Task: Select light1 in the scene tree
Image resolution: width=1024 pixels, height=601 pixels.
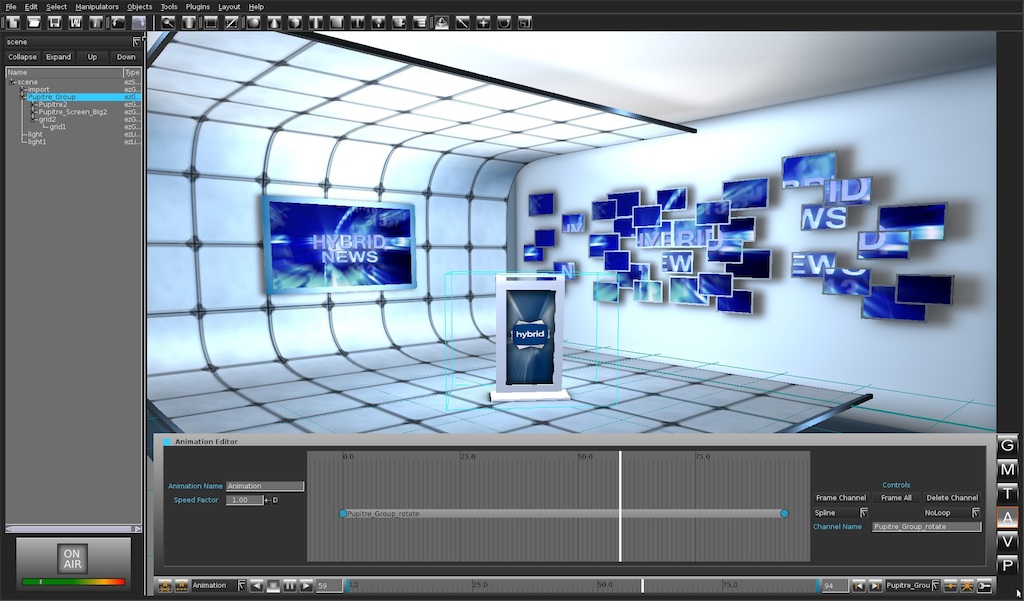Action: pos(37,142)
